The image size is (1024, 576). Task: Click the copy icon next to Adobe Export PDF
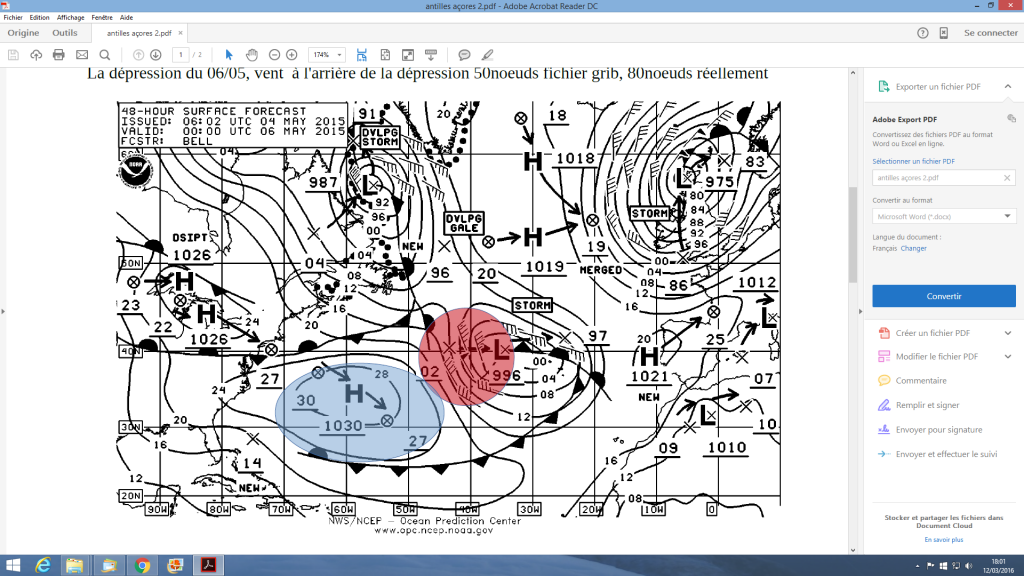1012,119
